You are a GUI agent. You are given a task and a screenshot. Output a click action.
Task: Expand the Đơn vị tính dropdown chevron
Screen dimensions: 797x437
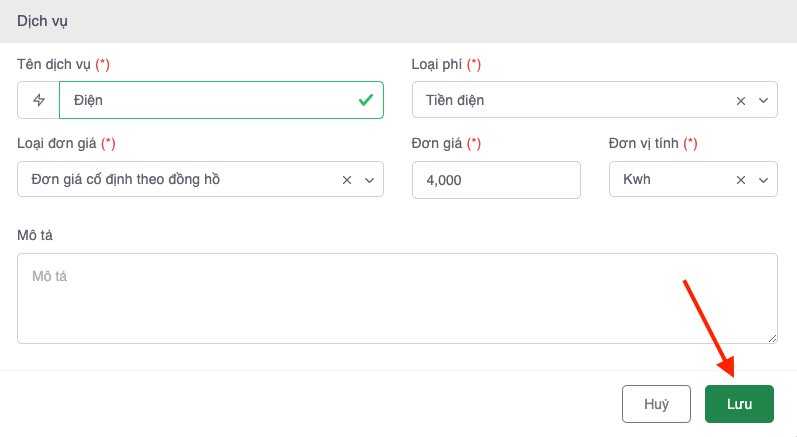pyautogui.click(x=763, y=180)
